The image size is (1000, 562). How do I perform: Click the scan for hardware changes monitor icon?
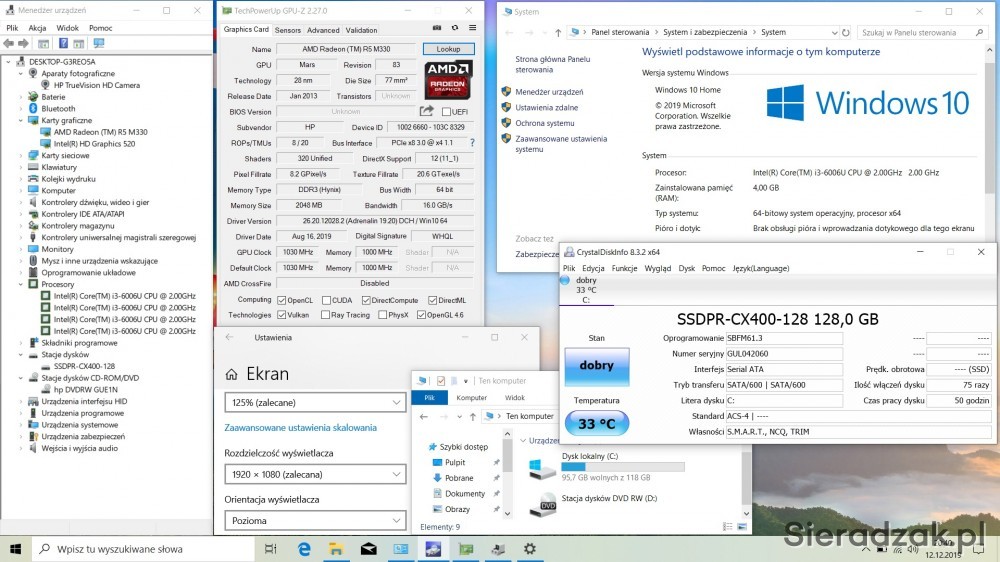(99, 43)
